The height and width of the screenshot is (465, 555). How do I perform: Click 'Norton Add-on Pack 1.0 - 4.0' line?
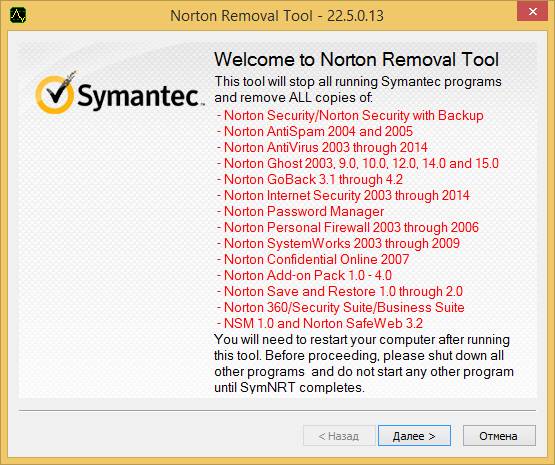point(304,275)
